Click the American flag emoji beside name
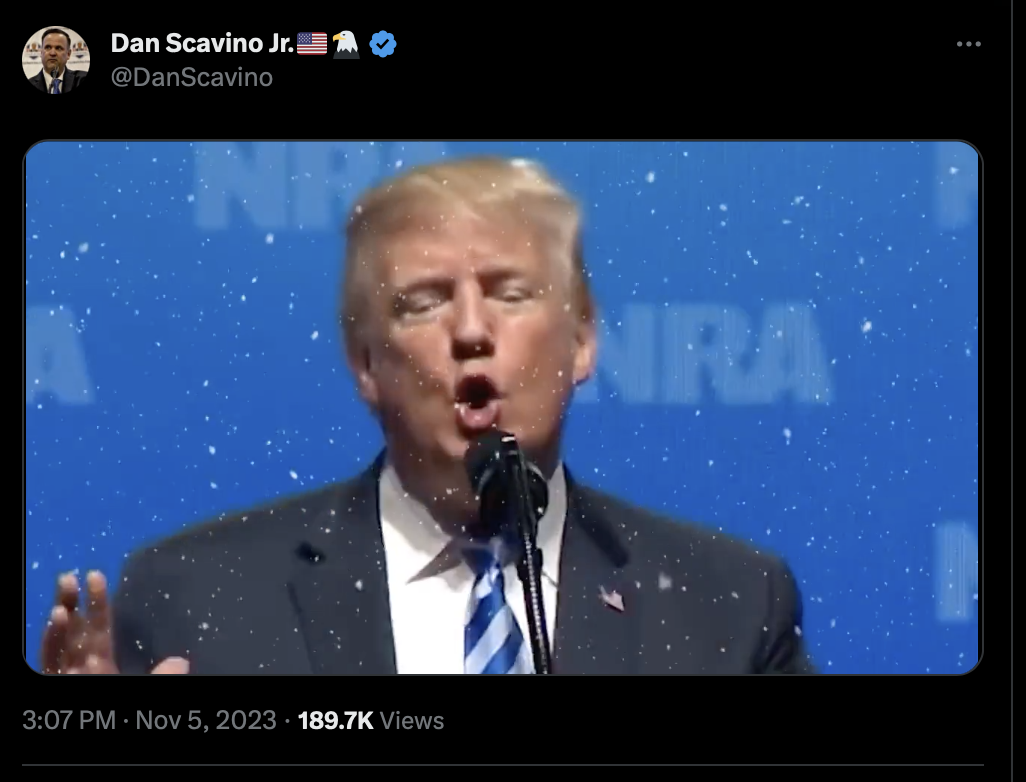 (312, 43)
